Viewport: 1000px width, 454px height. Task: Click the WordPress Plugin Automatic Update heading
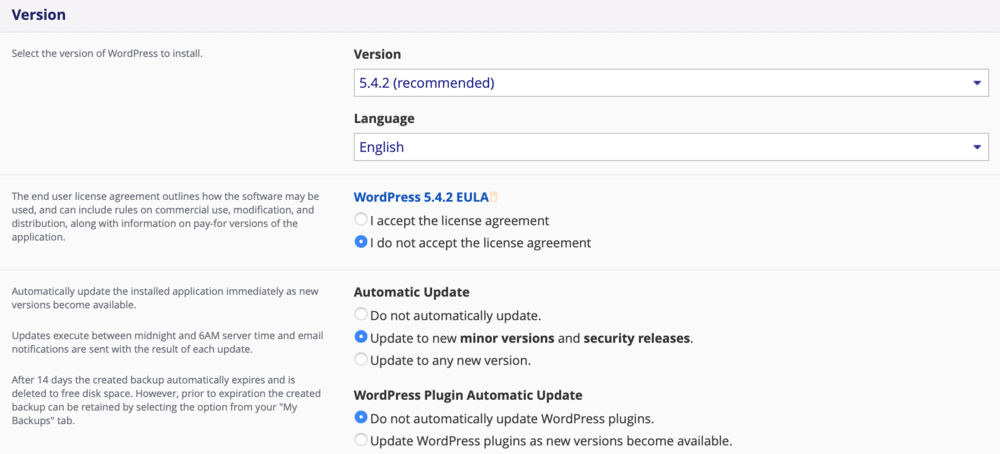[468, 395]
